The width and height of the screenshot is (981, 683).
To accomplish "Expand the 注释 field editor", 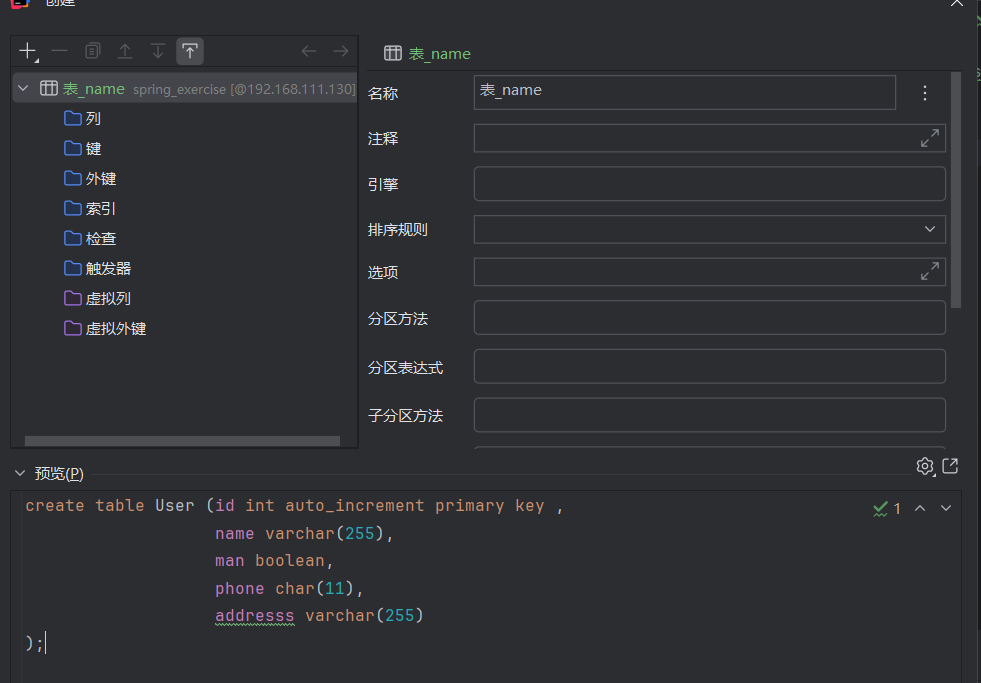I will coord(930,138).
